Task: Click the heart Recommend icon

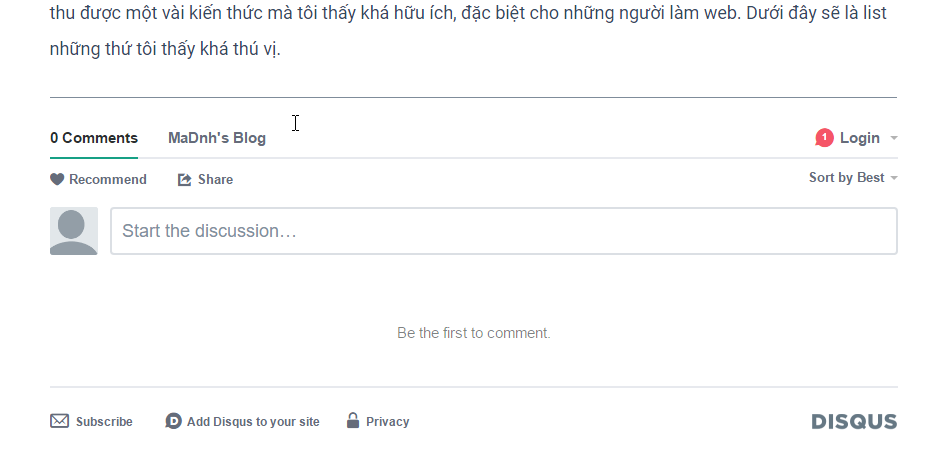Action: point(57,180)
